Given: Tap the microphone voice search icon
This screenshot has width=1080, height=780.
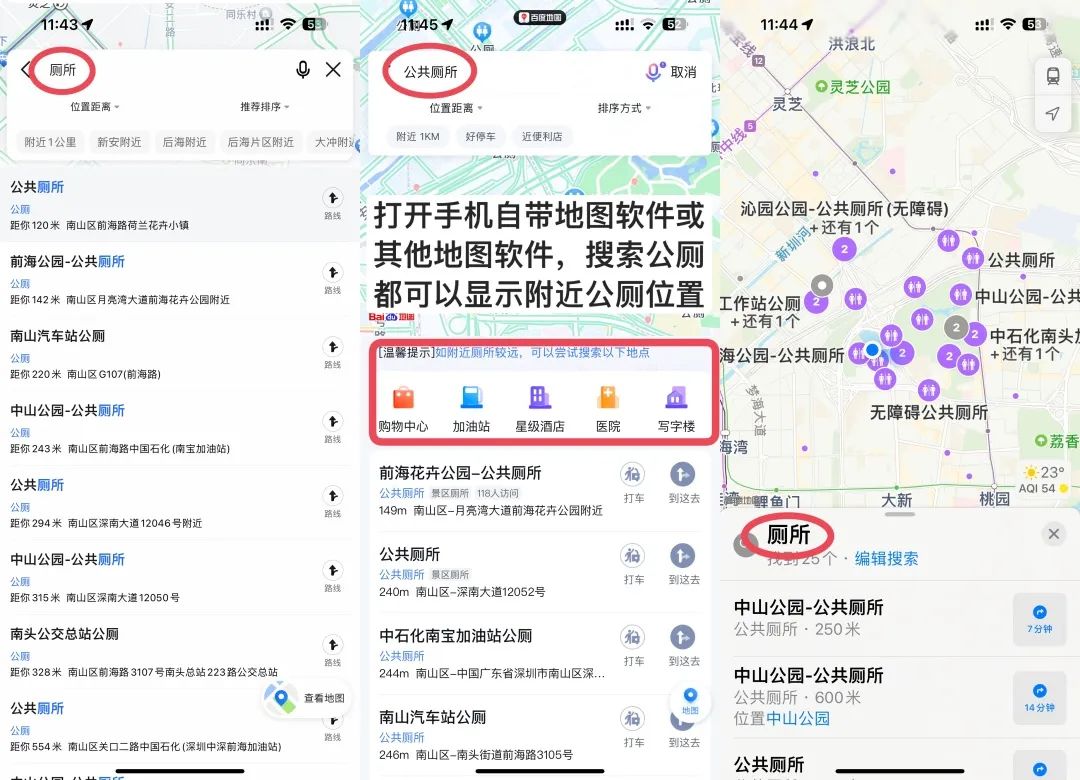Looking at the screenshot, I should (x=302, y=69).
